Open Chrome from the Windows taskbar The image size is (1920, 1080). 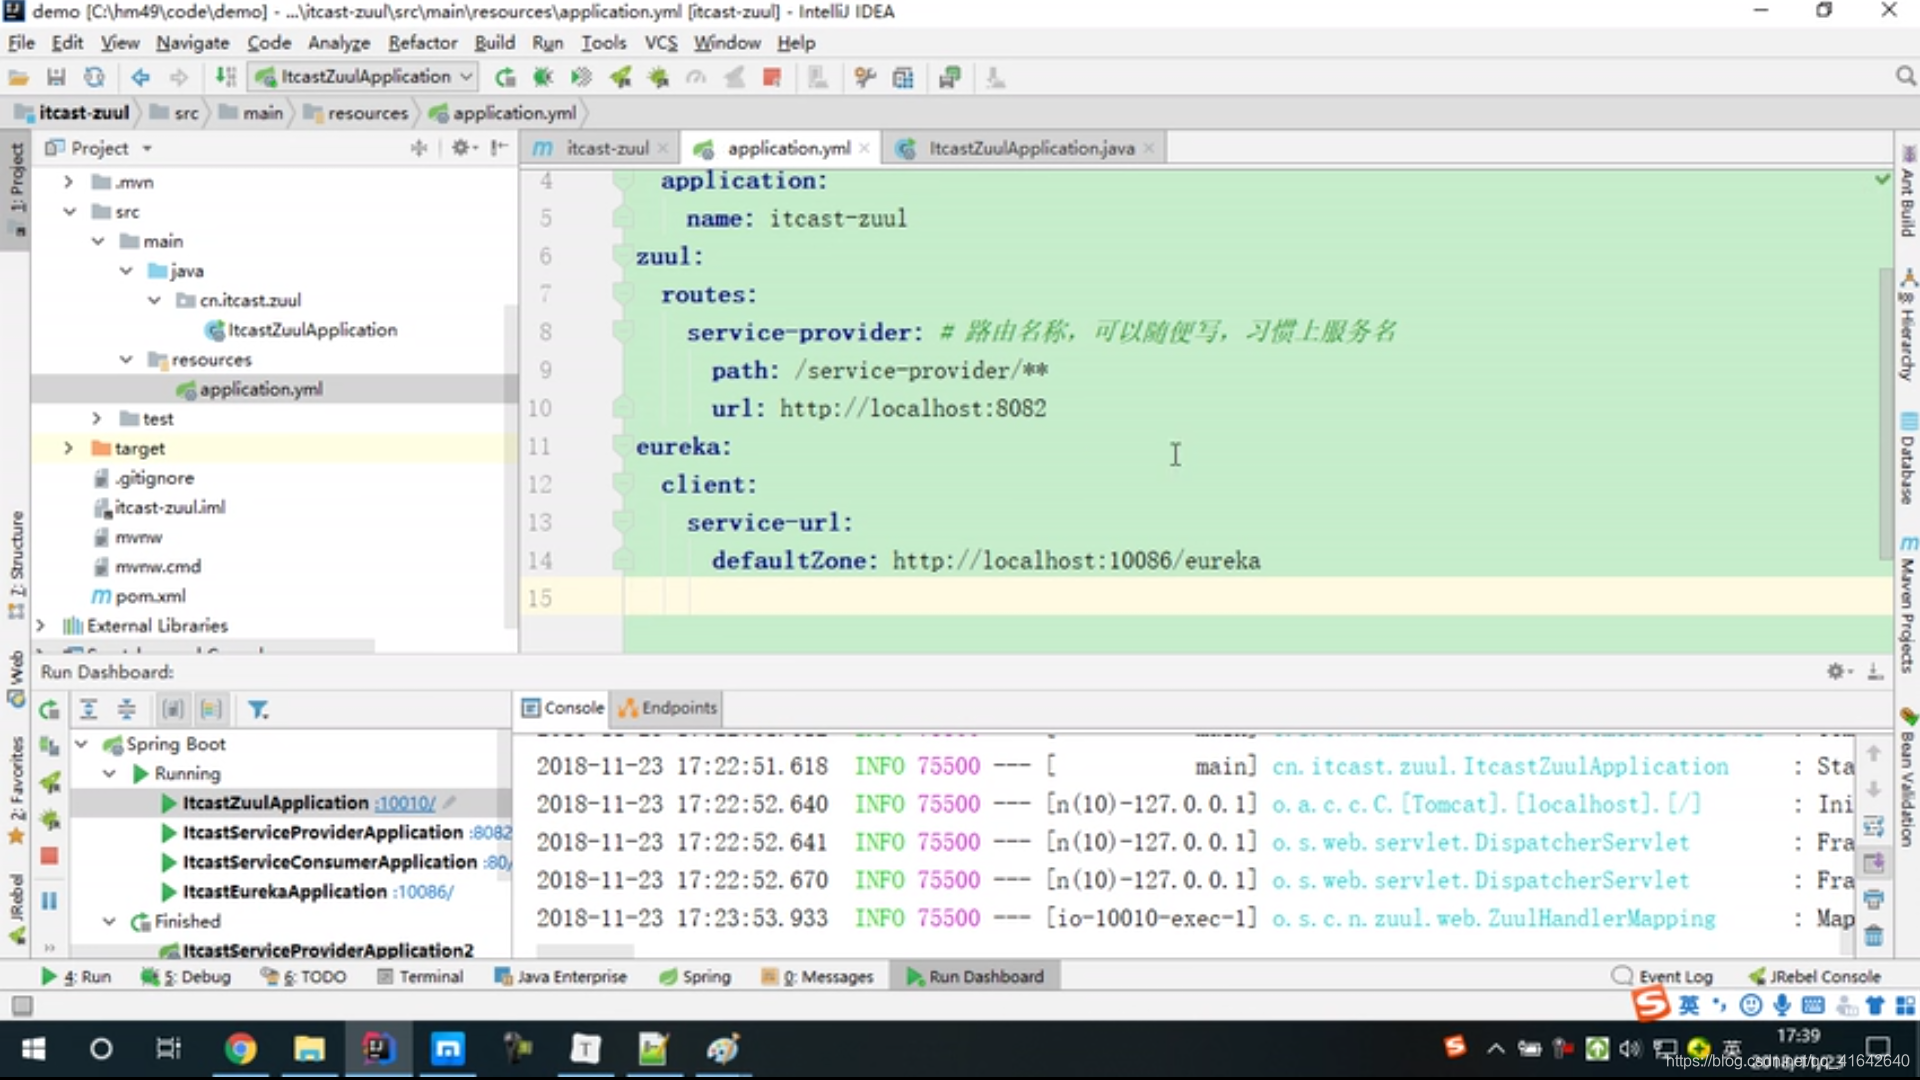240,1048
